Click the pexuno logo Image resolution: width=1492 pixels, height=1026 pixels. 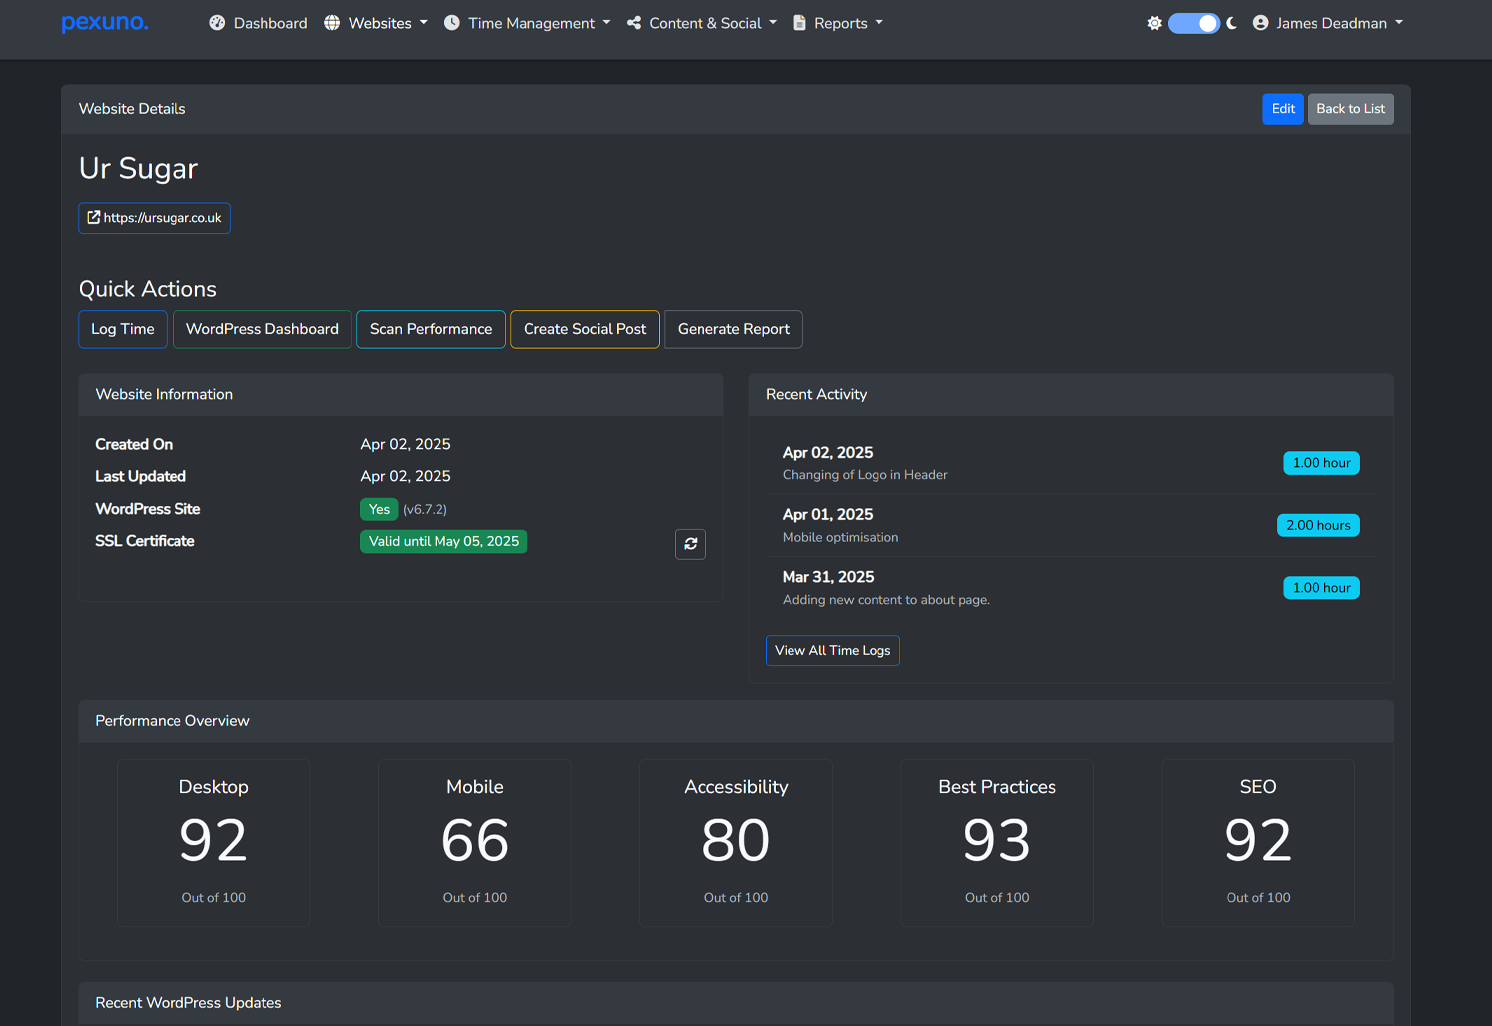(x=105, y=23)
